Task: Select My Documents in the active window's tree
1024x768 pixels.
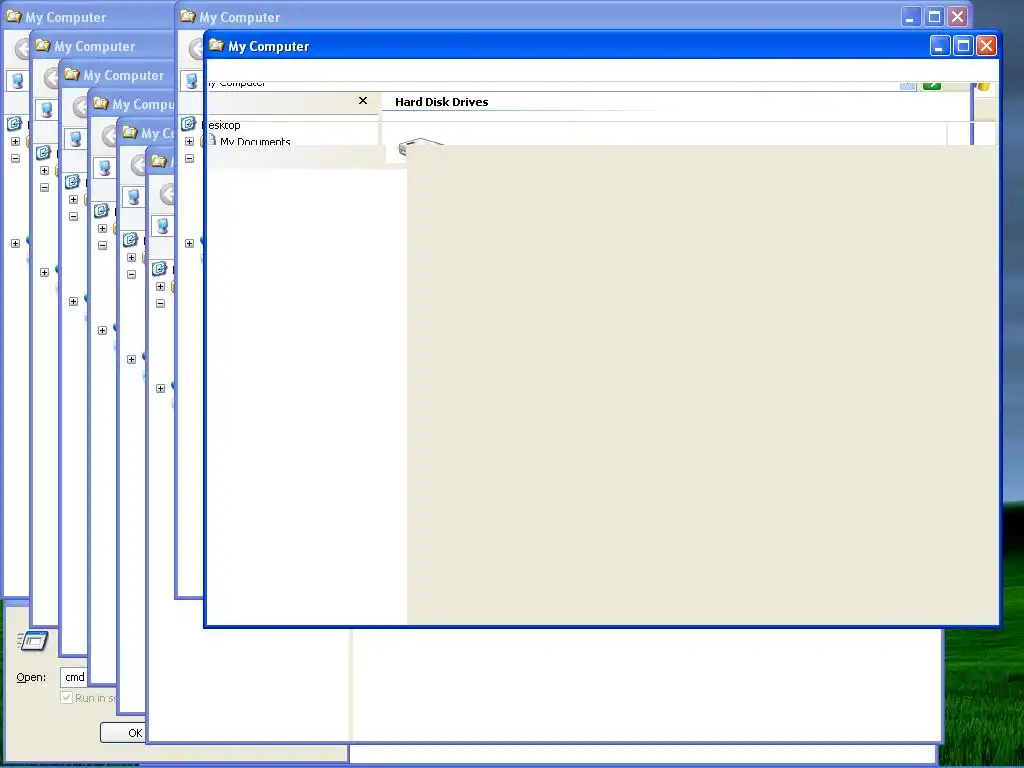Action: tap(255, 141)
